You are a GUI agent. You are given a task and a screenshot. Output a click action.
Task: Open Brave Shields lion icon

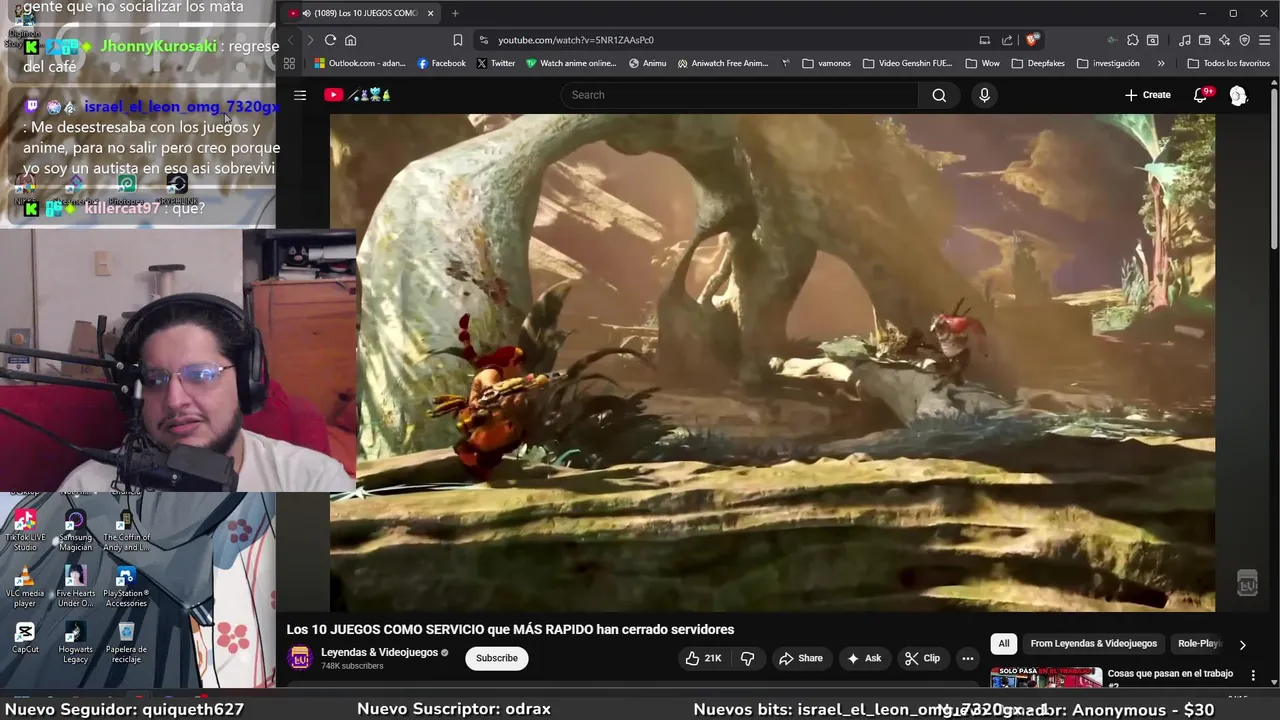click(x=1032, y=40)
